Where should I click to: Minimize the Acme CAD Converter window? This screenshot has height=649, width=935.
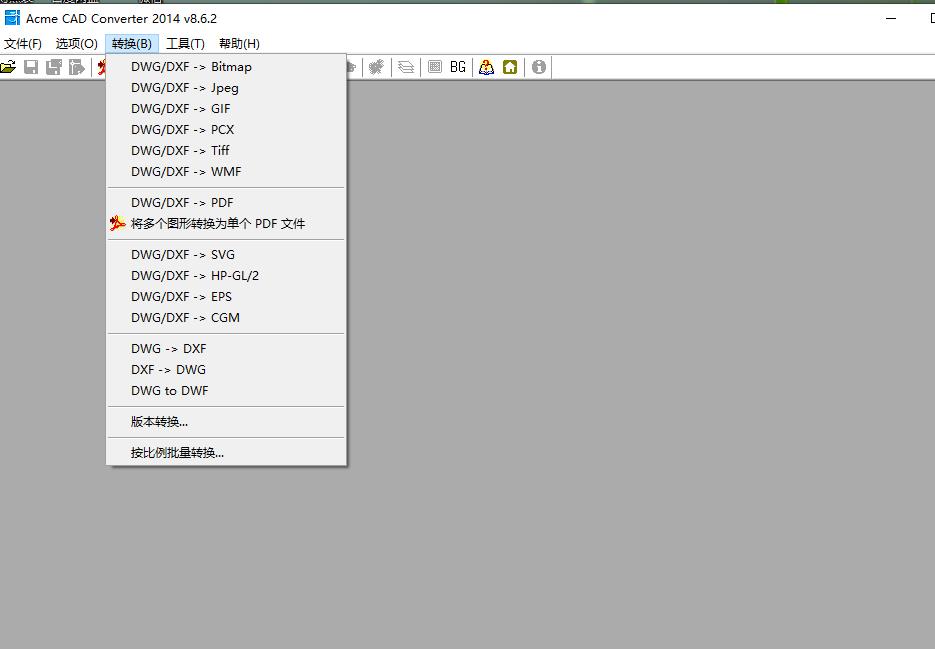point(891,18)
